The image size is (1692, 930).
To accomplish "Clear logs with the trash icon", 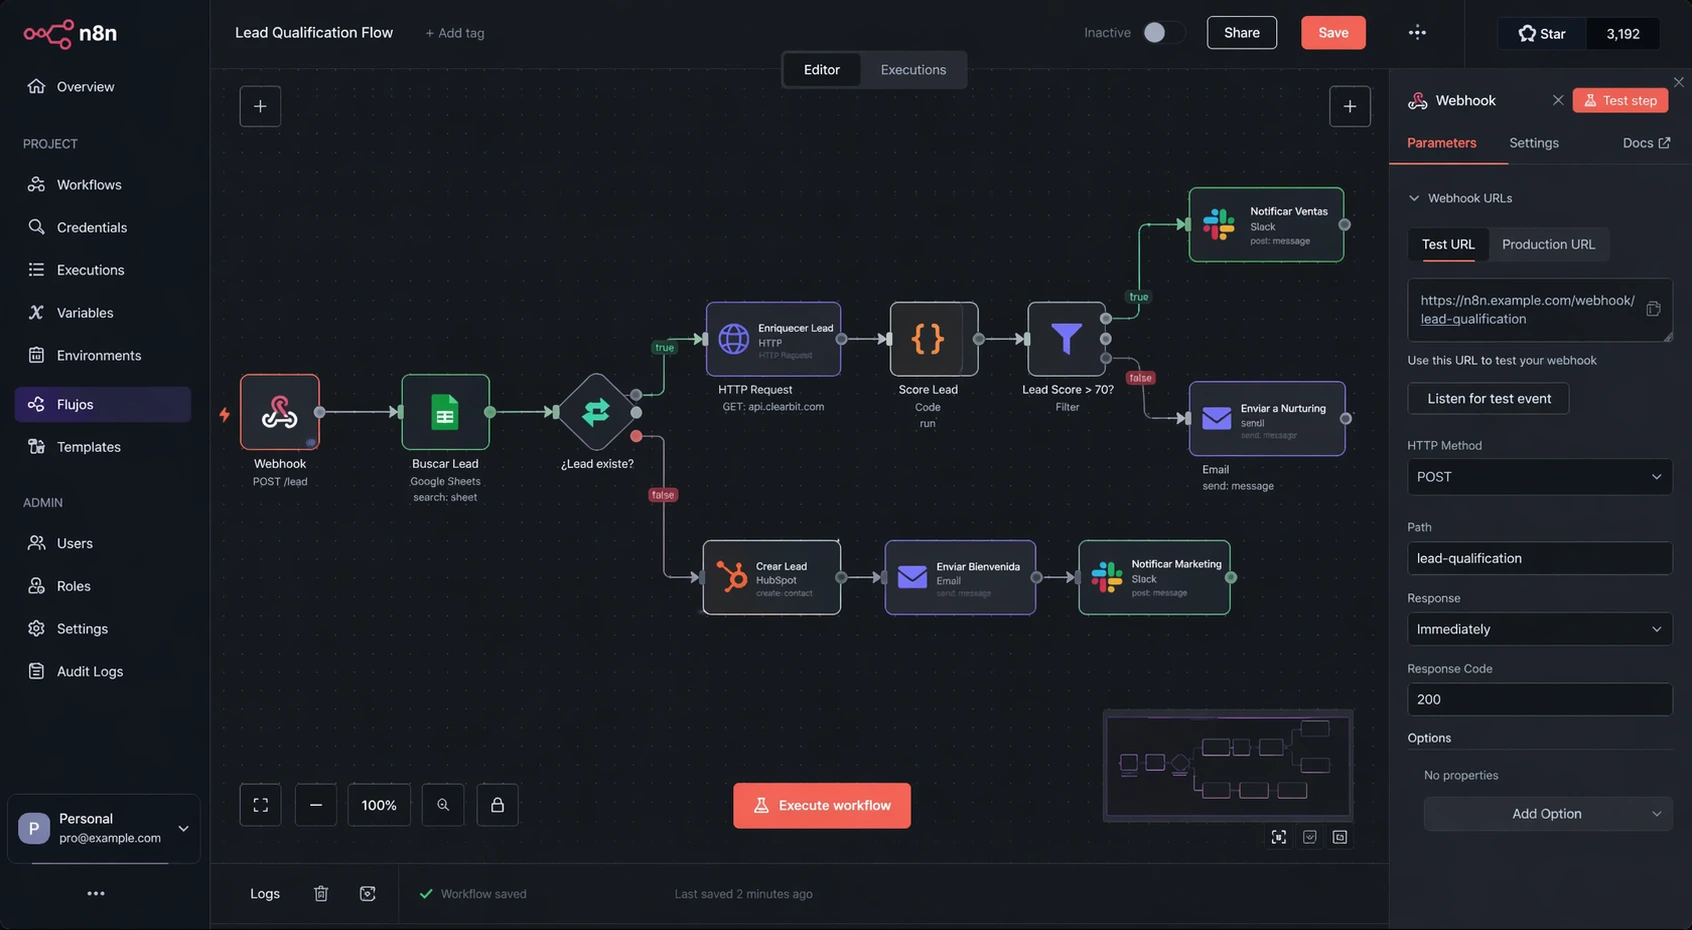I will tap(321, 894).
